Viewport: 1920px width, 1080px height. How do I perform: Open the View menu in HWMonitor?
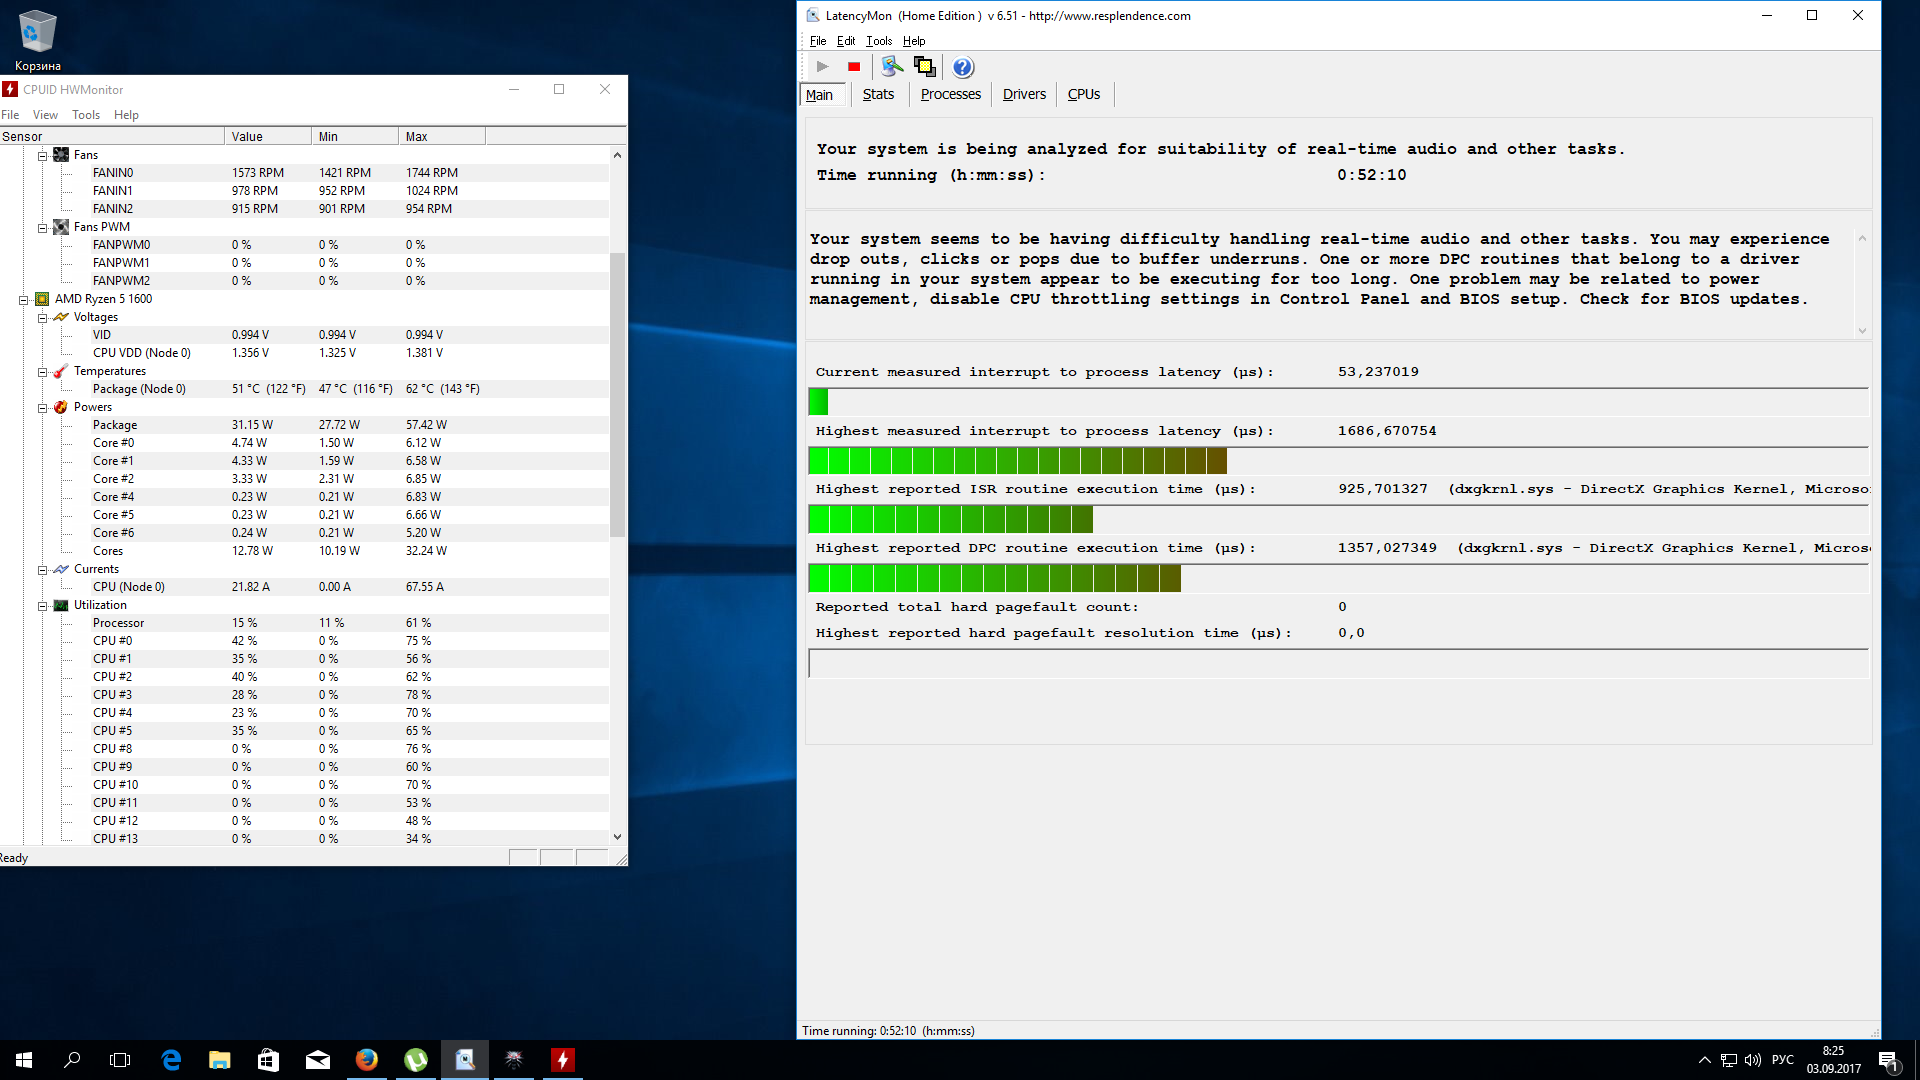pos(45,115)
